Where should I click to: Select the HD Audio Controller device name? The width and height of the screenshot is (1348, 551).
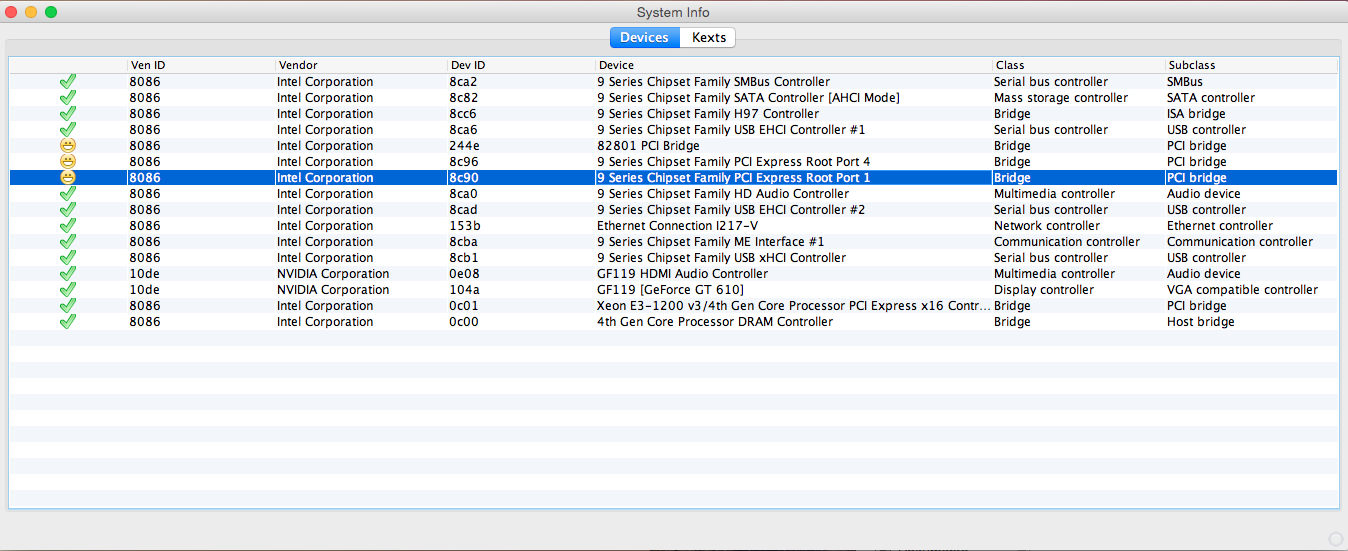pyautogui.click(x=723, y=194)
